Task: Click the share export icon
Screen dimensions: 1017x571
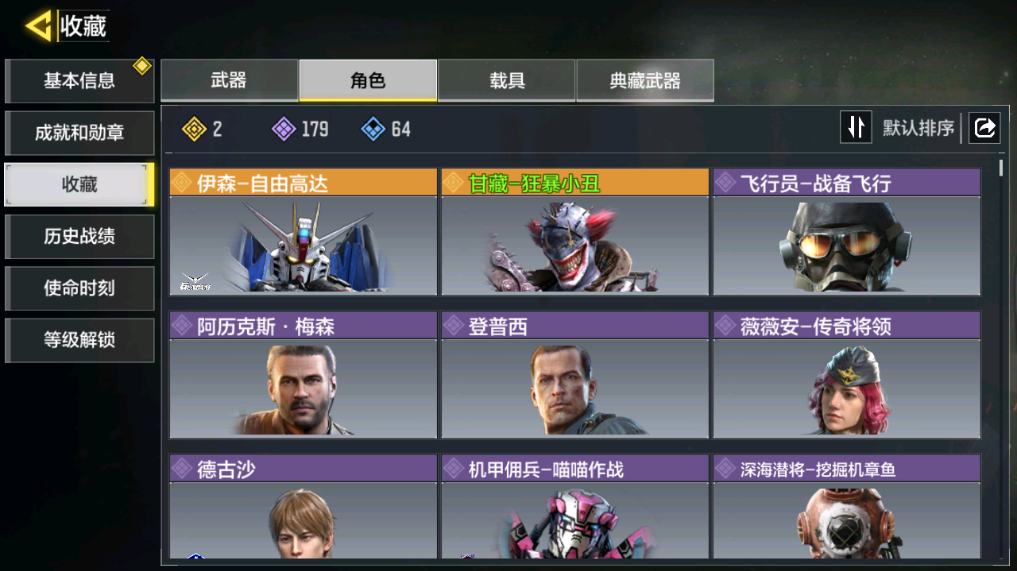Action: coord(984,127)
